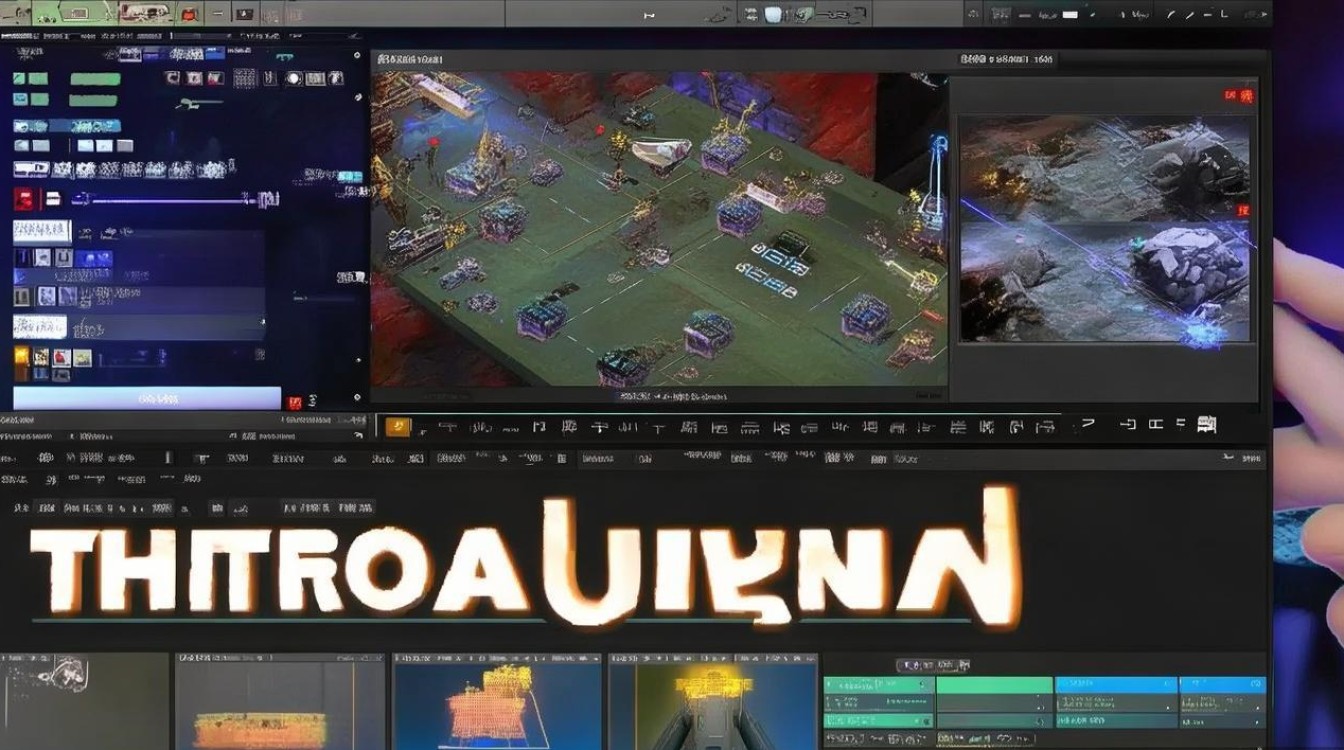Click the orange highlighted button at the toolbar's left end
Image resolution: width=1344 pixels, height=750 pixels.
point(398,427)
